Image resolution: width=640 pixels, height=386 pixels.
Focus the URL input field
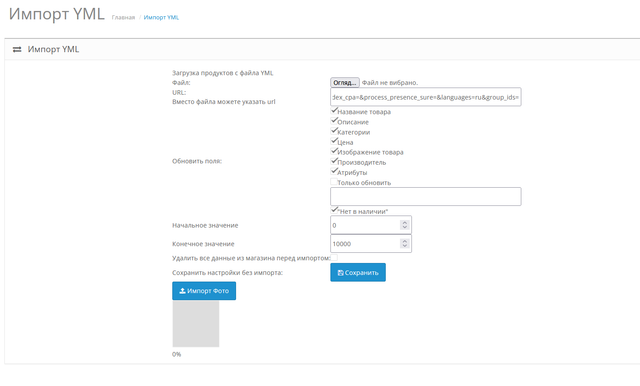click(425, 97)
